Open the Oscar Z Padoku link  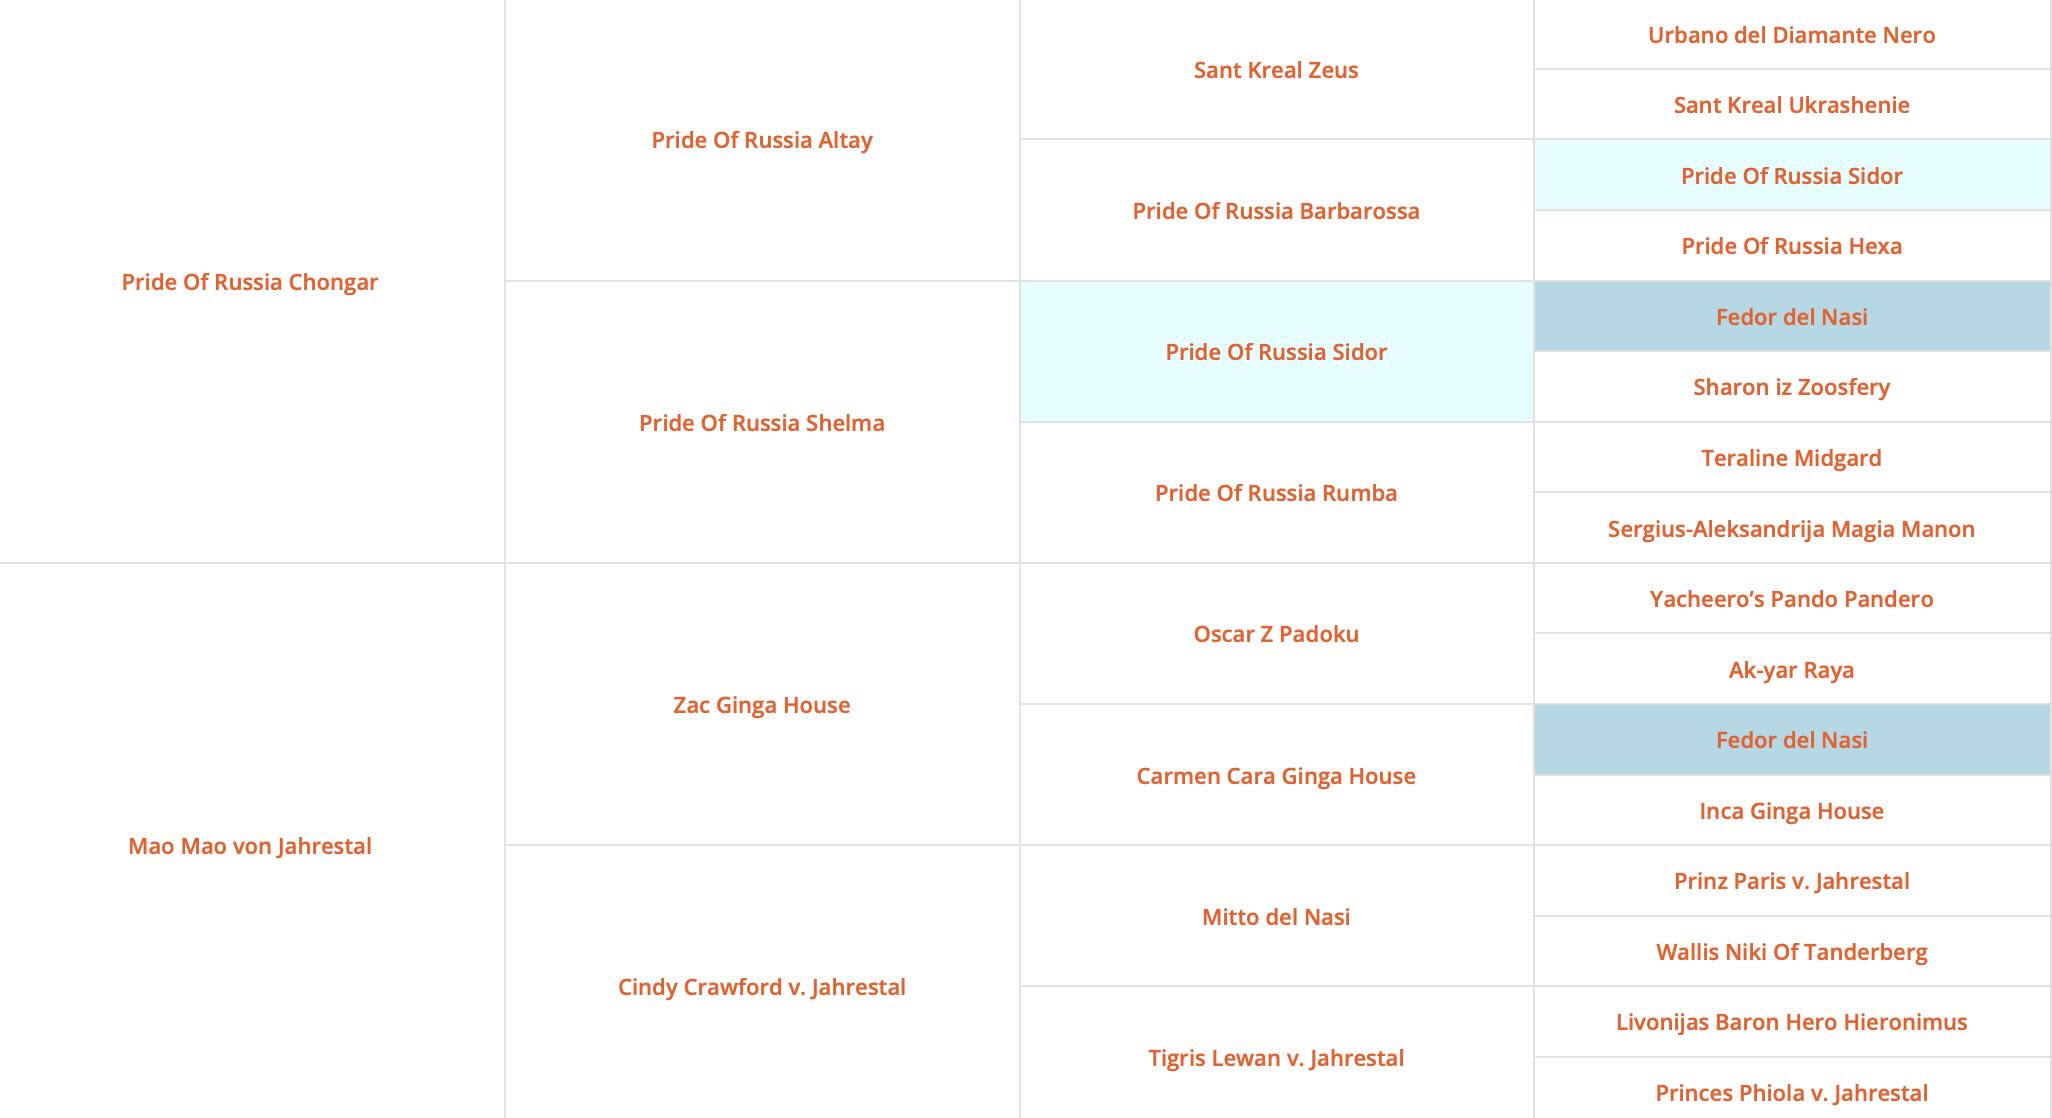pos(1276,634)
